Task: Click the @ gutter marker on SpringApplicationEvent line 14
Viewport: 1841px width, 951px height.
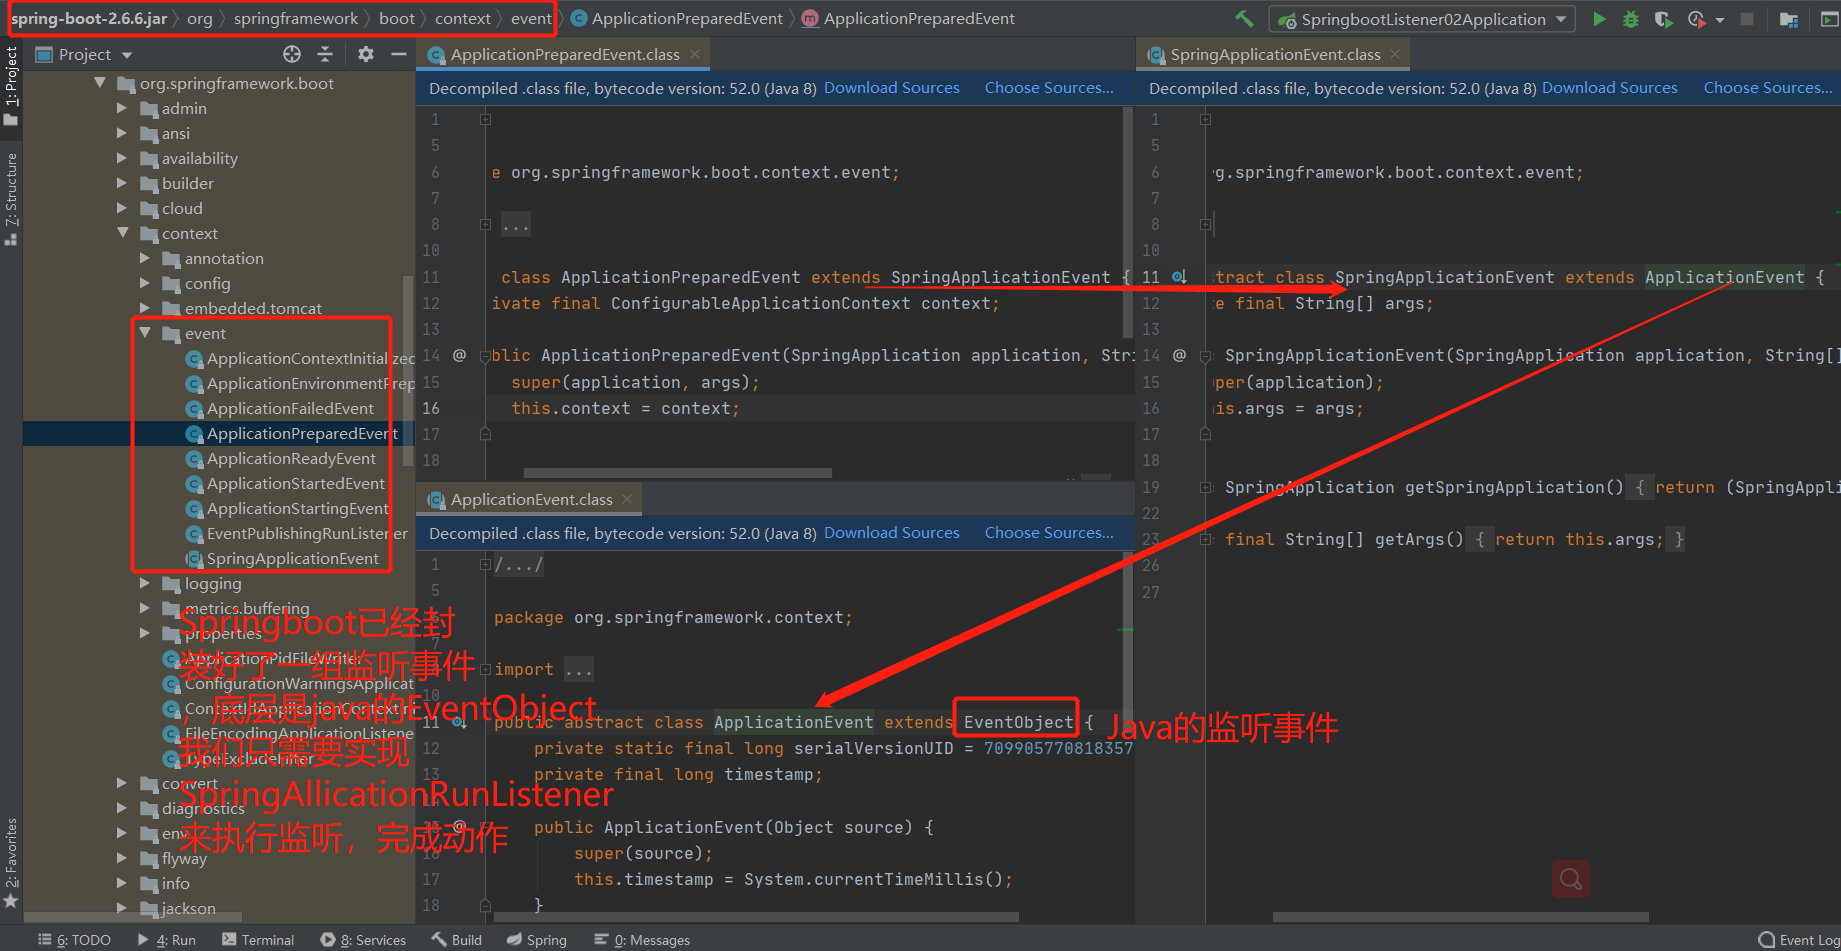Action: tap(1179, 355)
